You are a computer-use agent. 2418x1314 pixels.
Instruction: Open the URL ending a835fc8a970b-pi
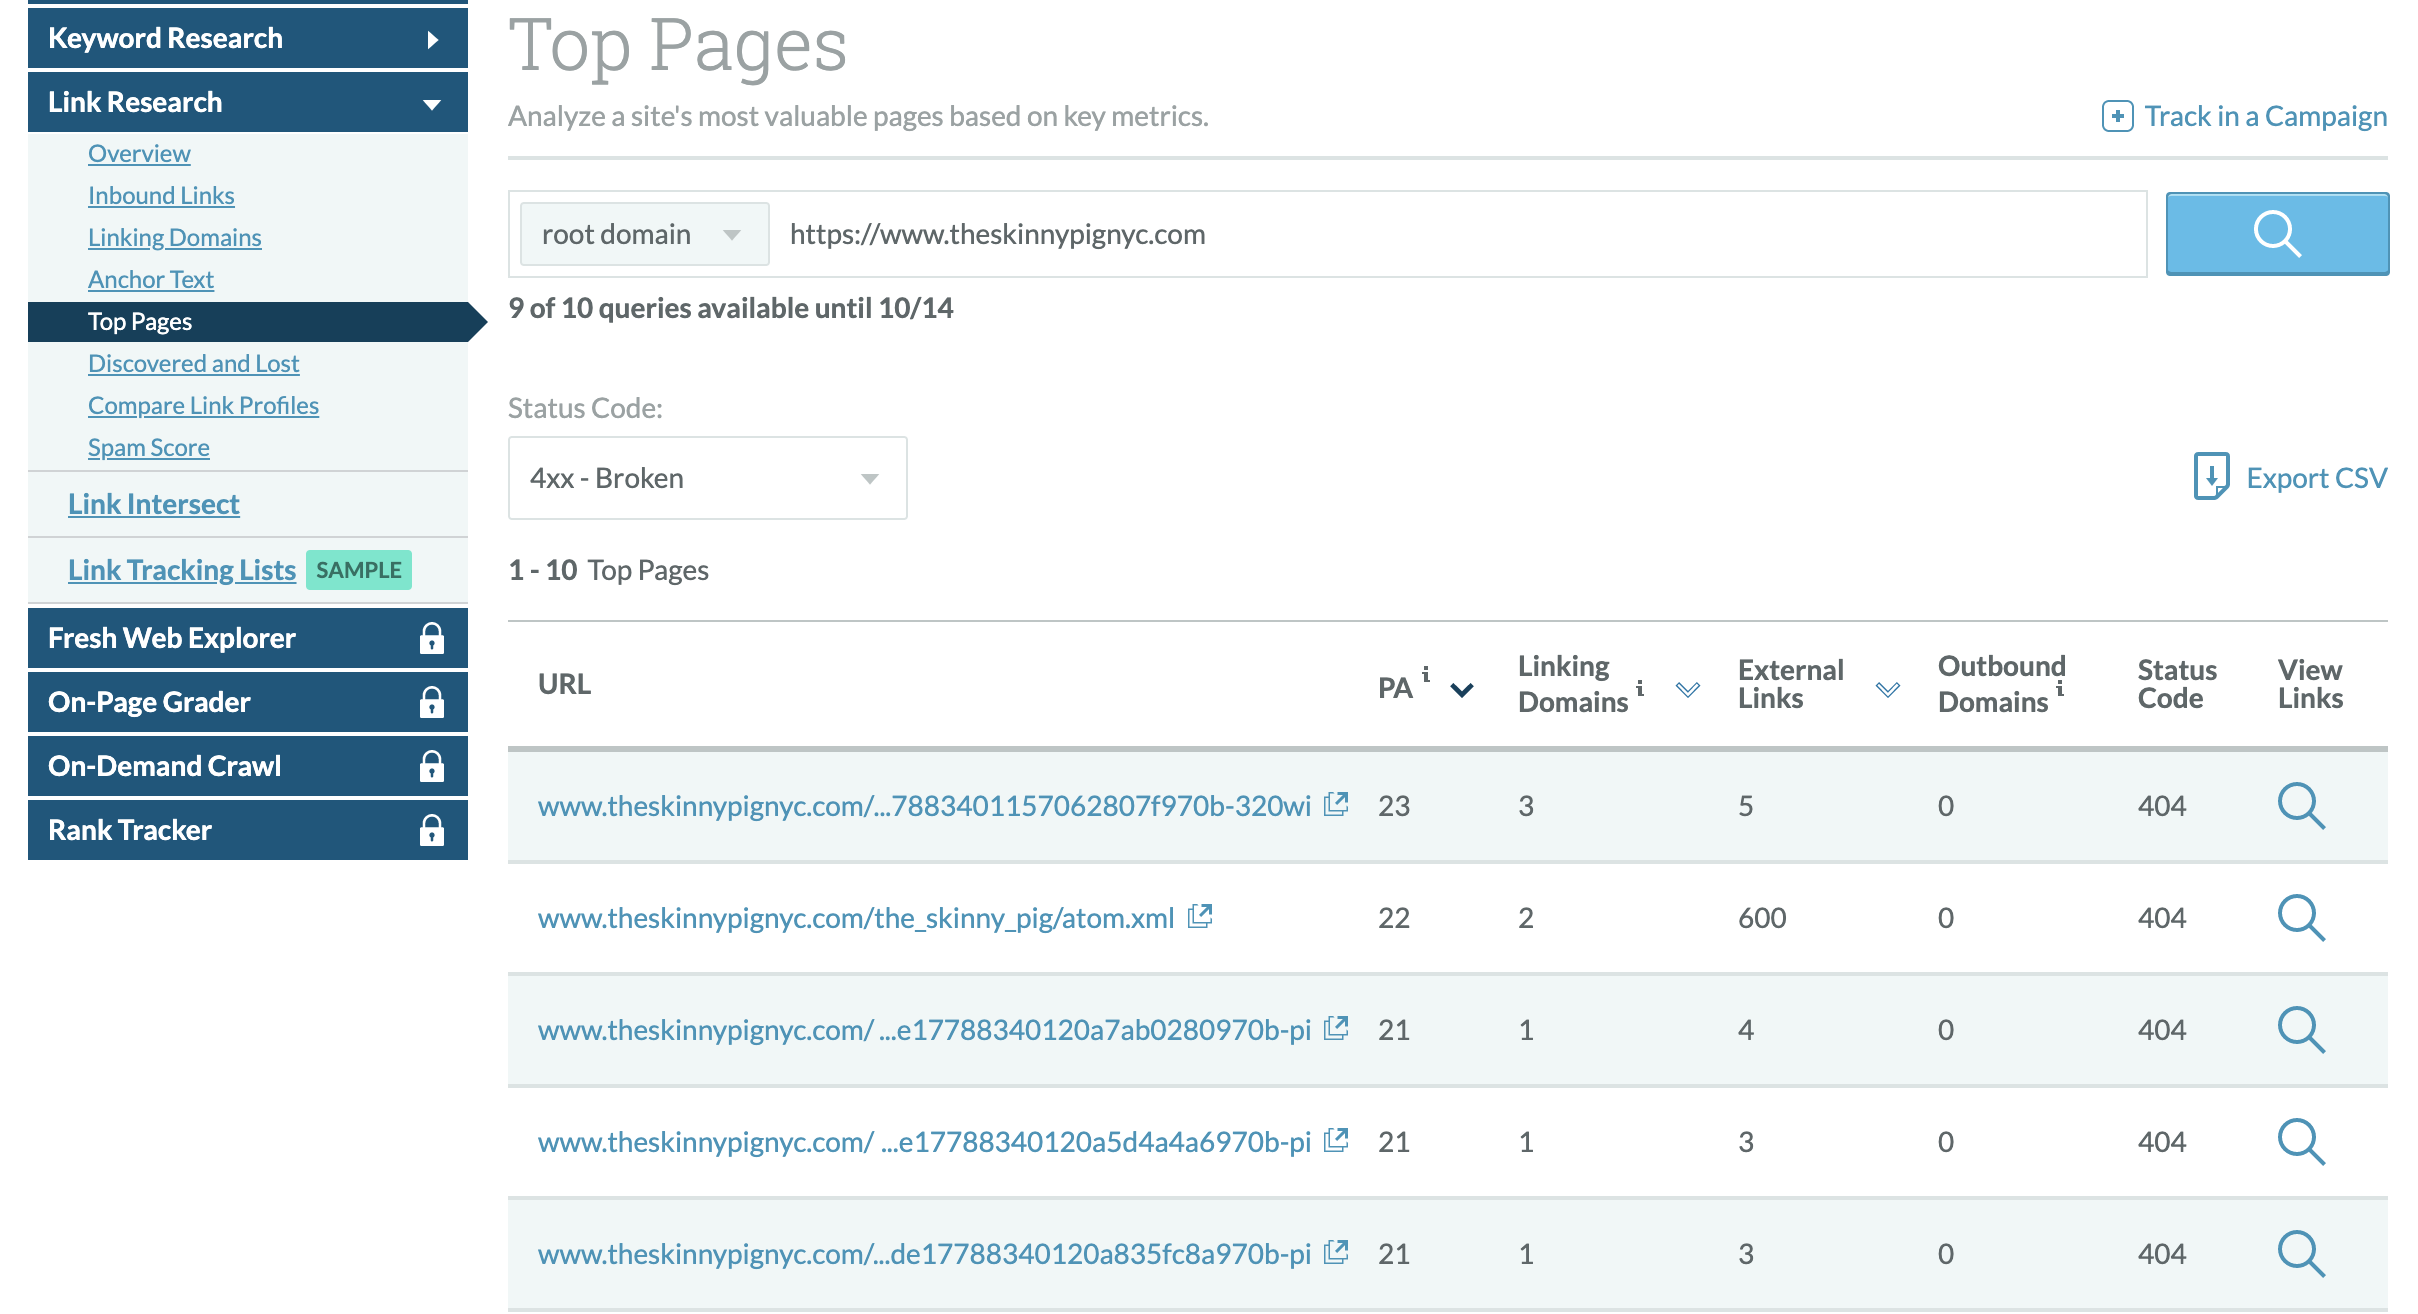click(924, 1254)
